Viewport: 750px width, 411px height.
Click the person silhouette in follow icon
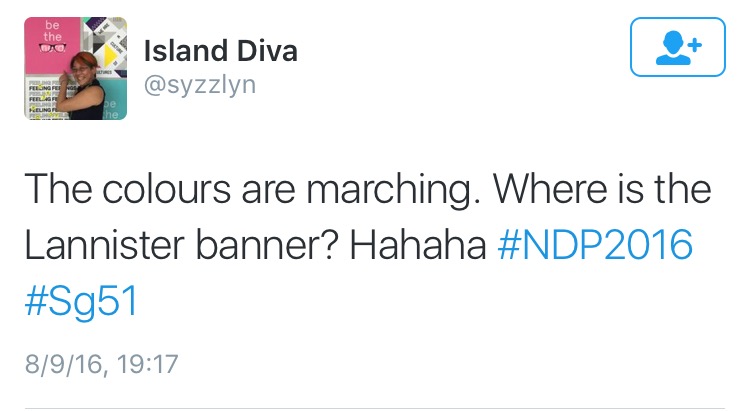click(x=671, y=47)
